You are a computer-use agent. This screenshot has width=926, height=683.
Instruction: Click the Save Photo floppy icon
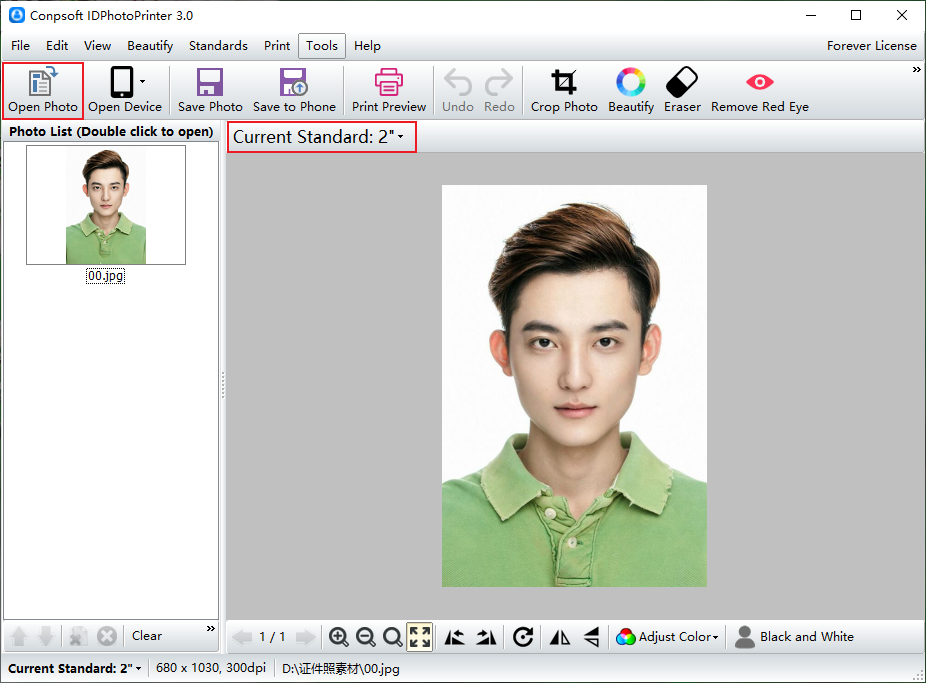pyautogui.click(x=210, y=82)
